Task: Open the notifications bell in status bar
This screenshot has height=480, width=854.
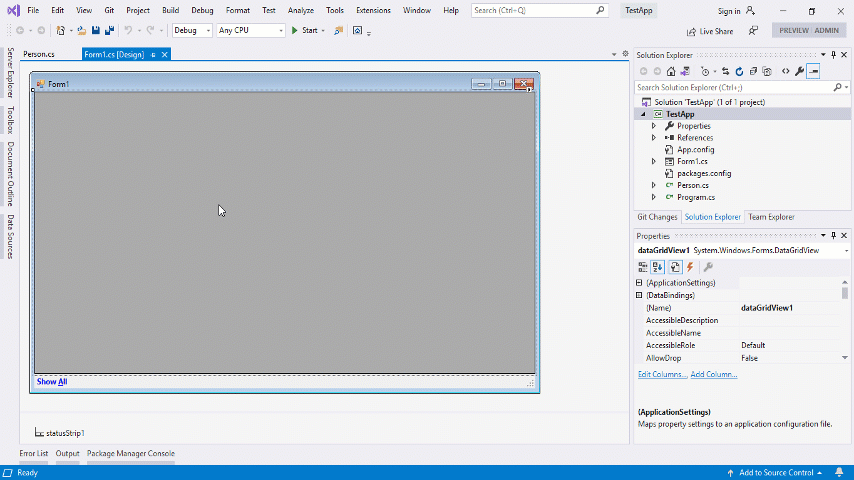Action: point(839,472)
